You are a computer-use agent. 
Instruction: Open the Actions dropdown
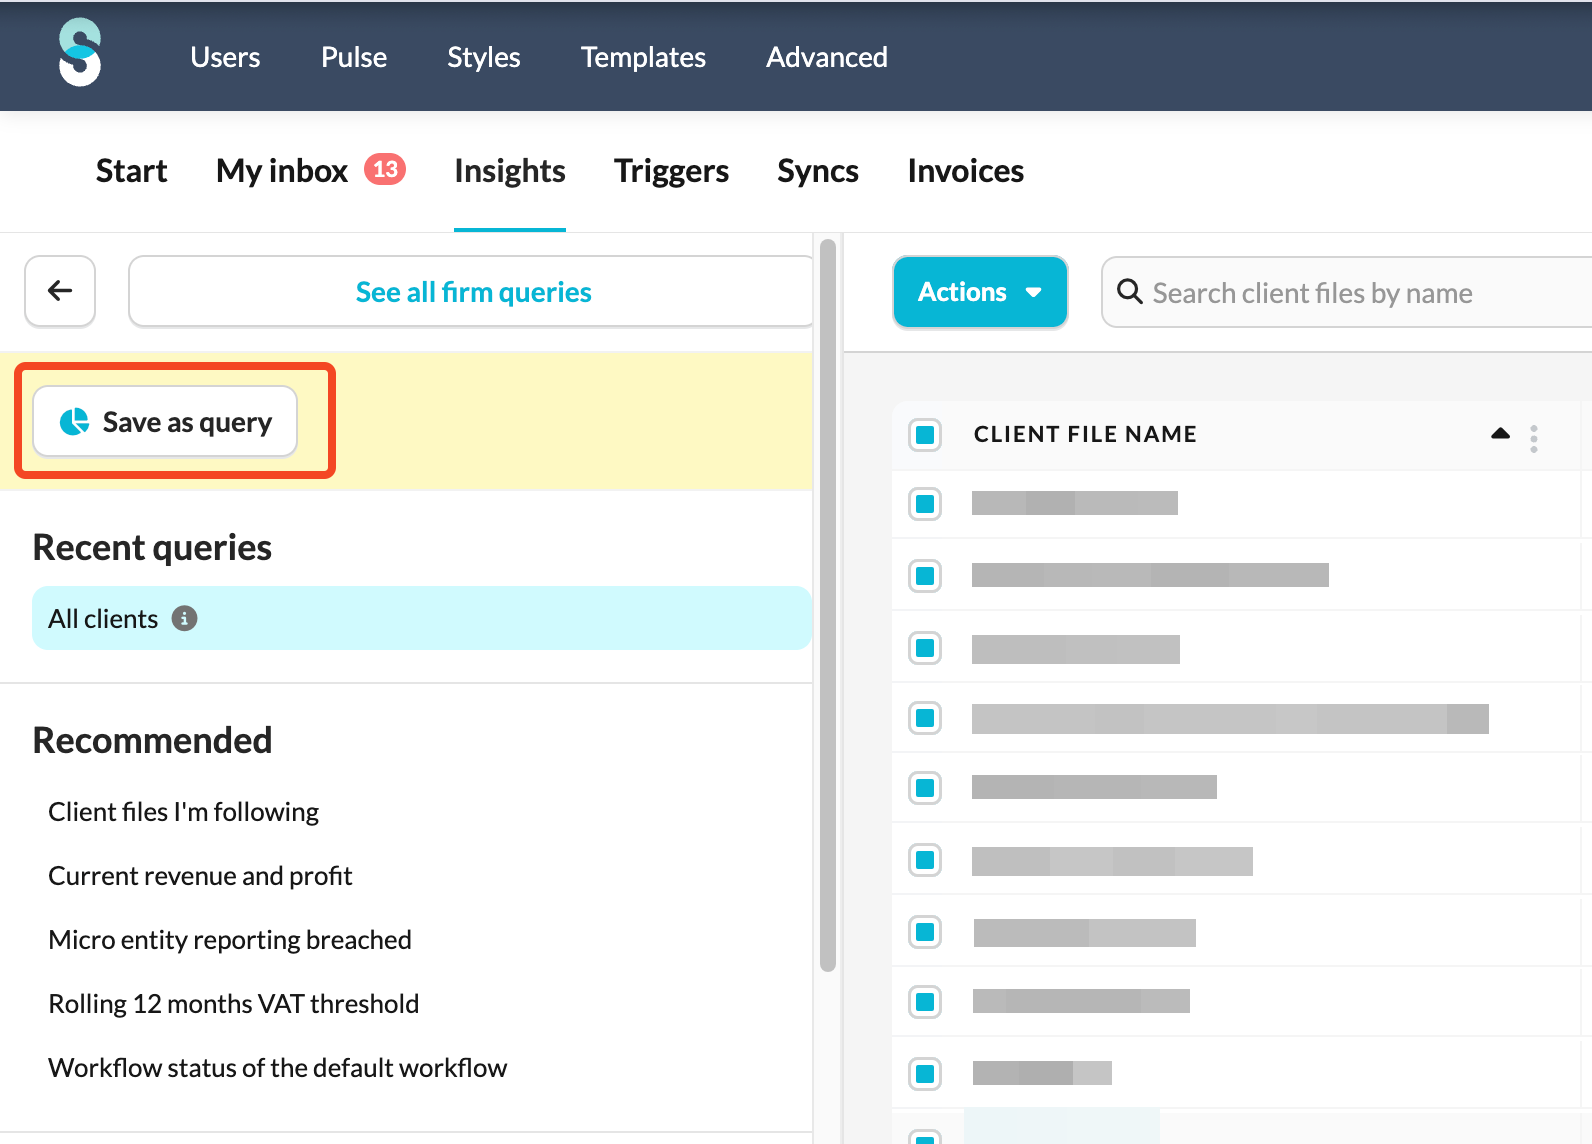[x=980, y=292]
